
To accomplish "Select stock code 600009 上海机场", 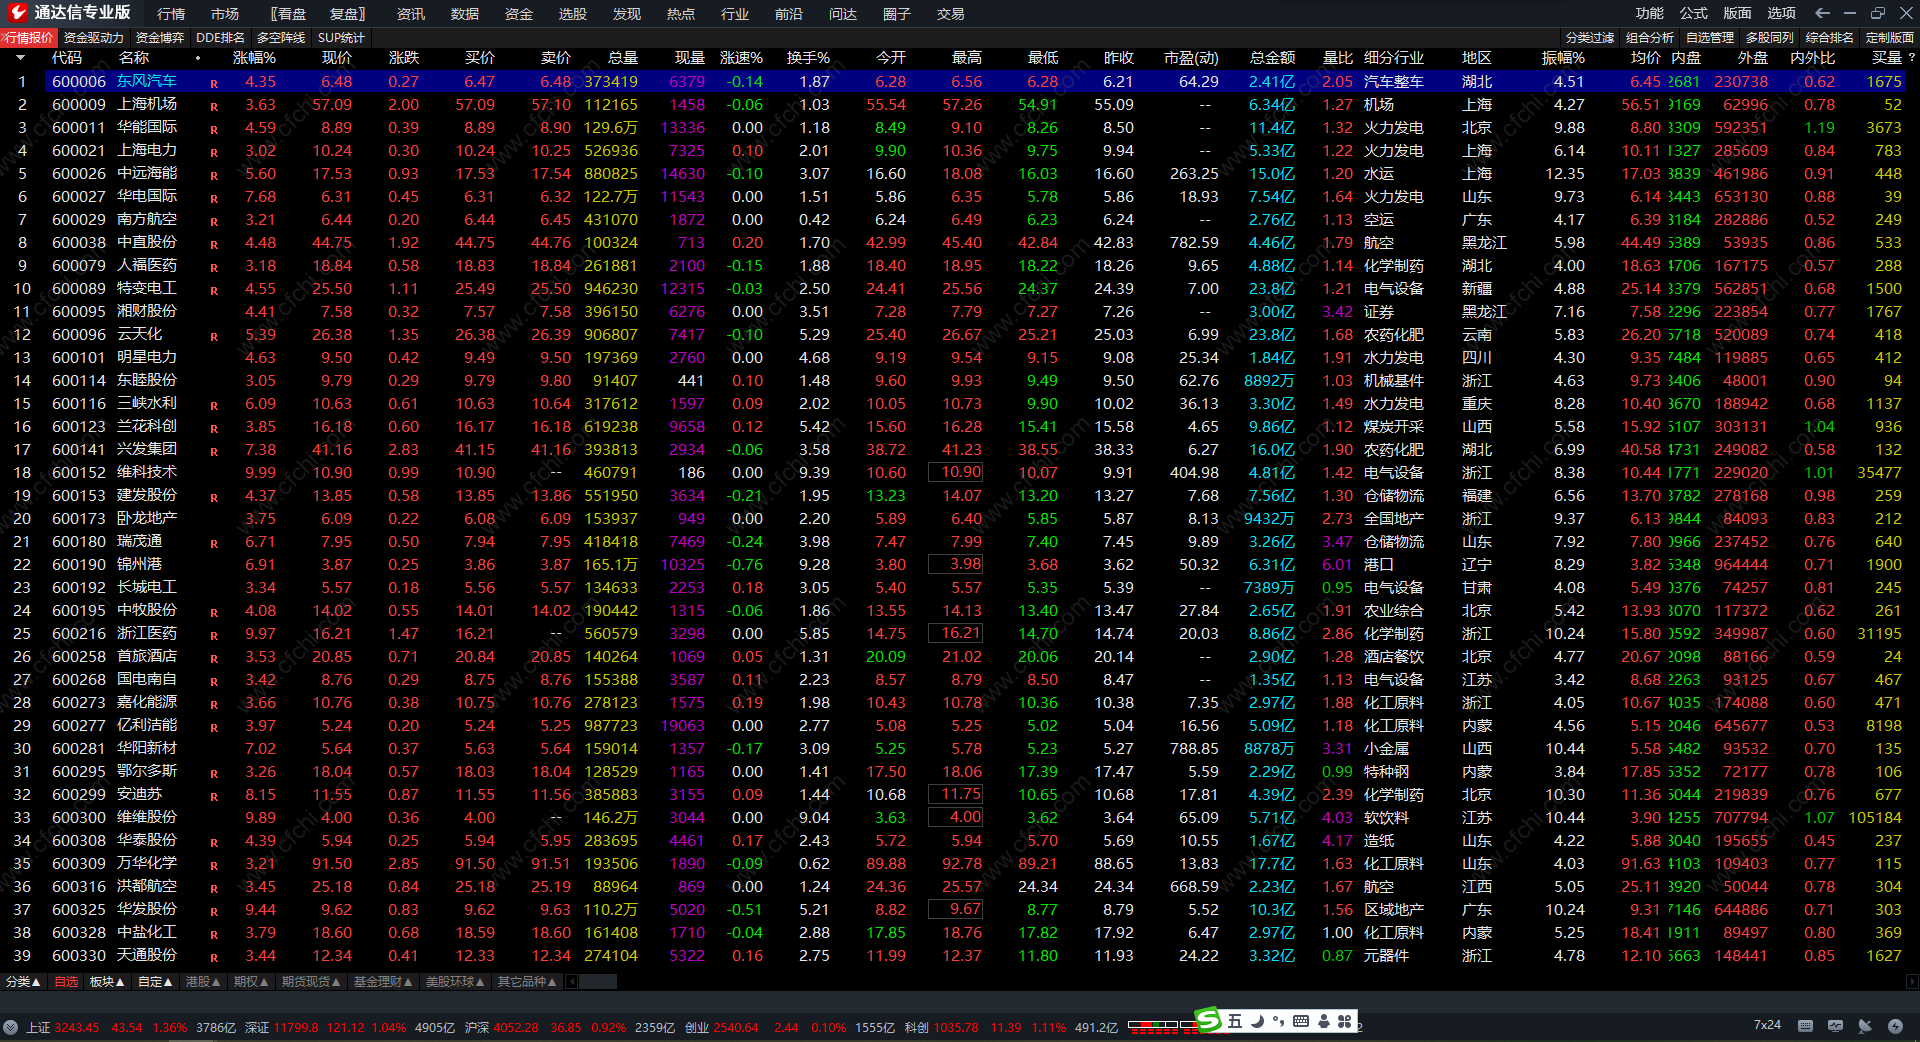I will tap(79, 104).
